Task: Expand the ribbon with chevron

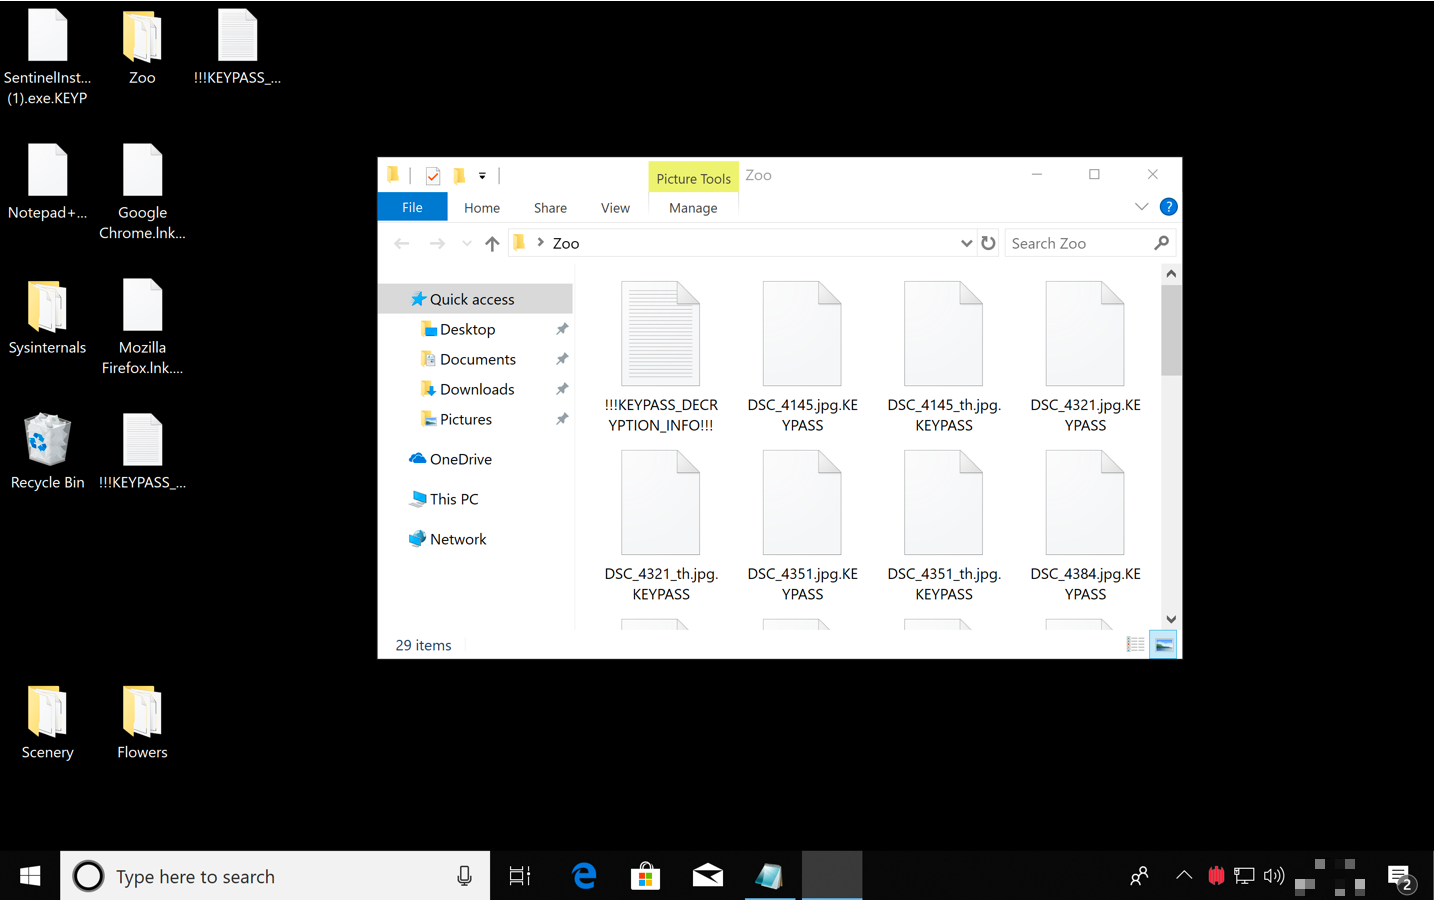Action: [1141, 207]
